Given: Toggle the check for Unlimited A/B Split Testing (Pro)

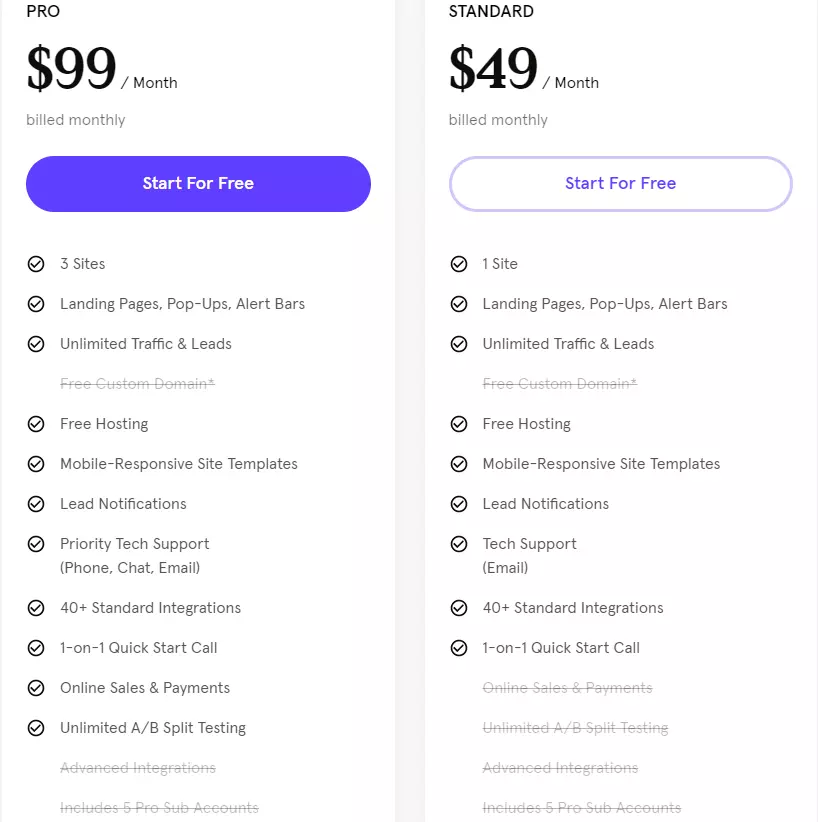Looking at the screenshot, I should 36,728.
